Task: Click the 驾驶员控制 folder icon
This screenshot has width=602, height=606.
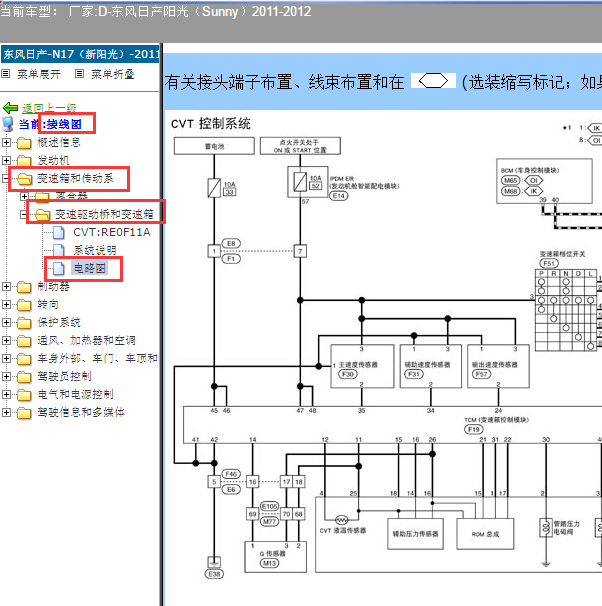Action: coord(24,377)
